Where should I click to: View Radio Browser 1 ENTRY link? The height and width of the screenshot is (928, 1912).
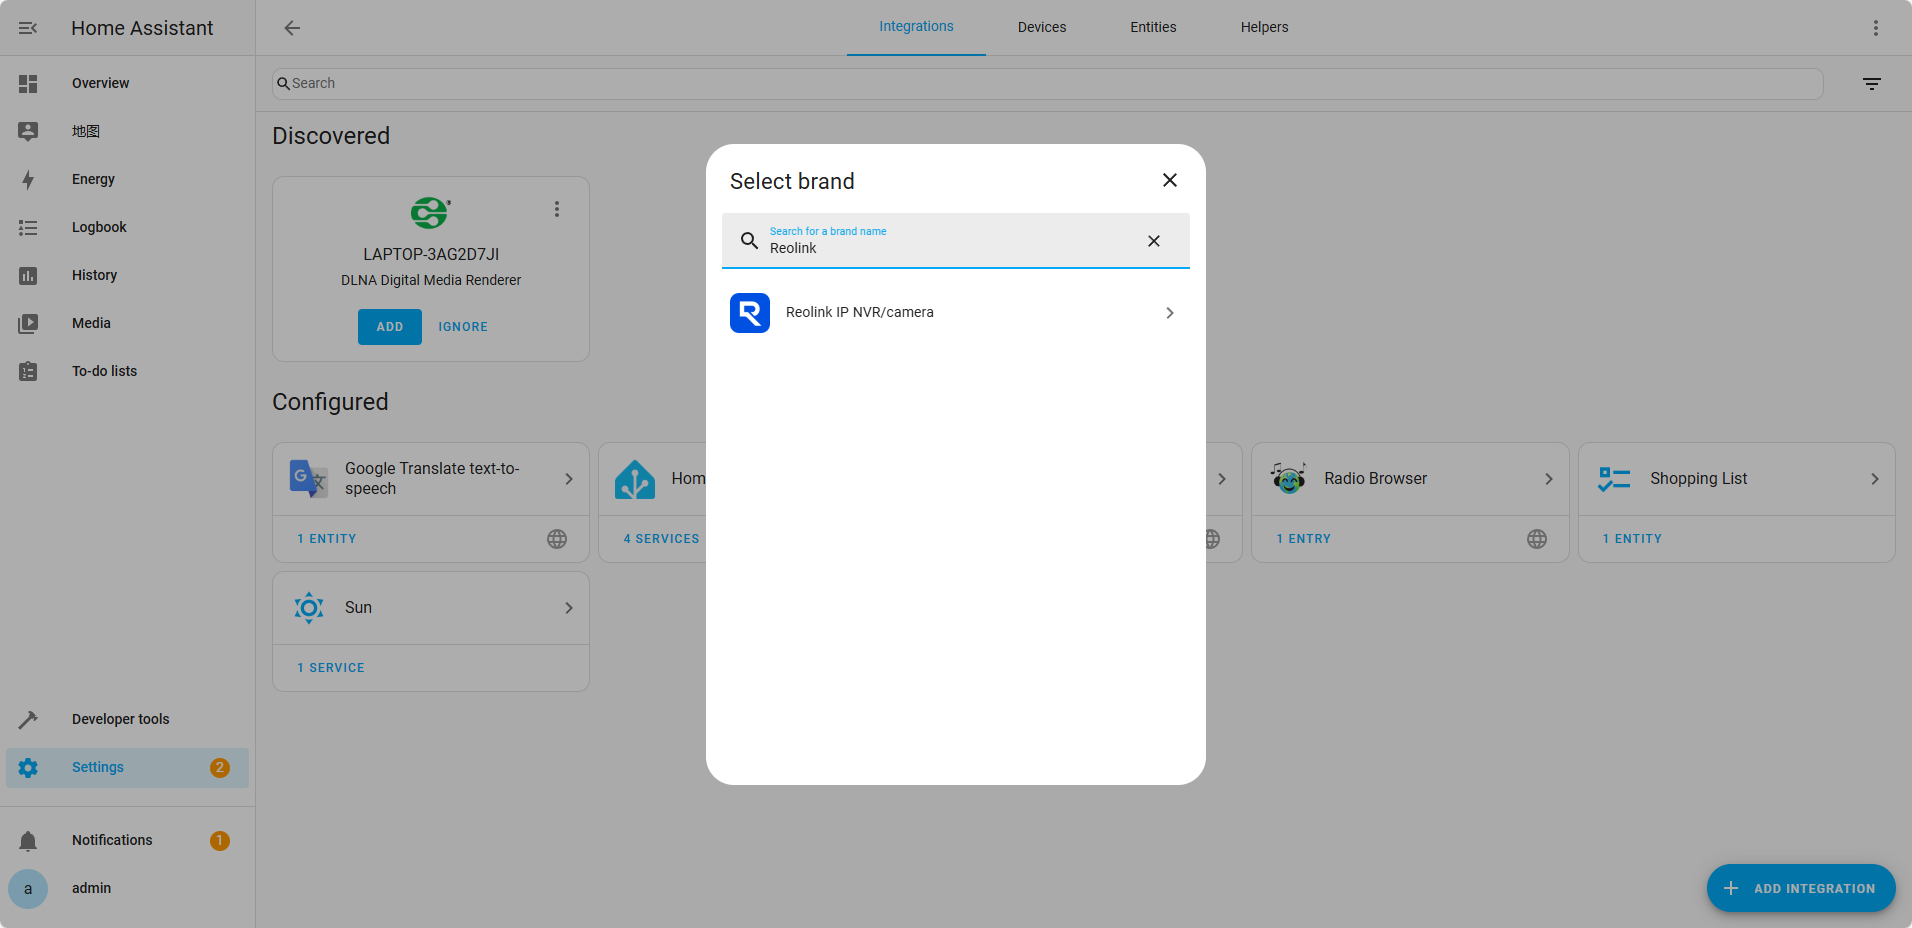pyautogui.click(x=1303, y=539)
